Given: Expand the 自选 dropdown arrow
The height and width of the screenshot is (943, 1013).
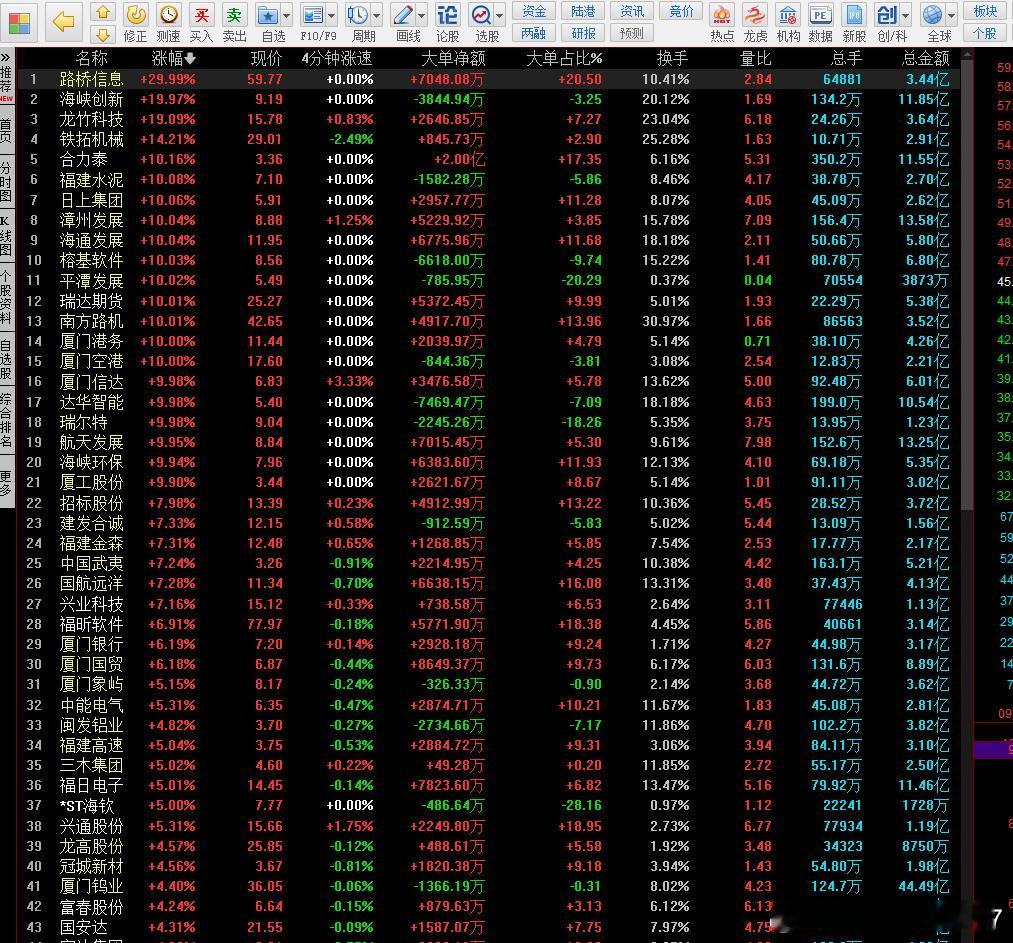Looking at the screenshot, I should pos(287,16).
